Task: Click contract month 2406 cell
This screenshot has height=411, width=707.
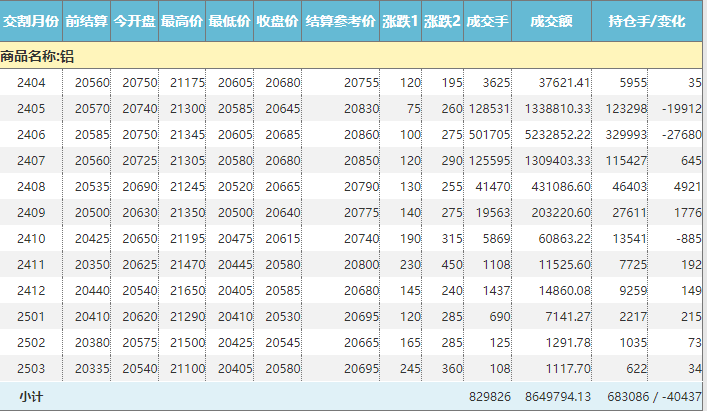Action: coord(31,134)
